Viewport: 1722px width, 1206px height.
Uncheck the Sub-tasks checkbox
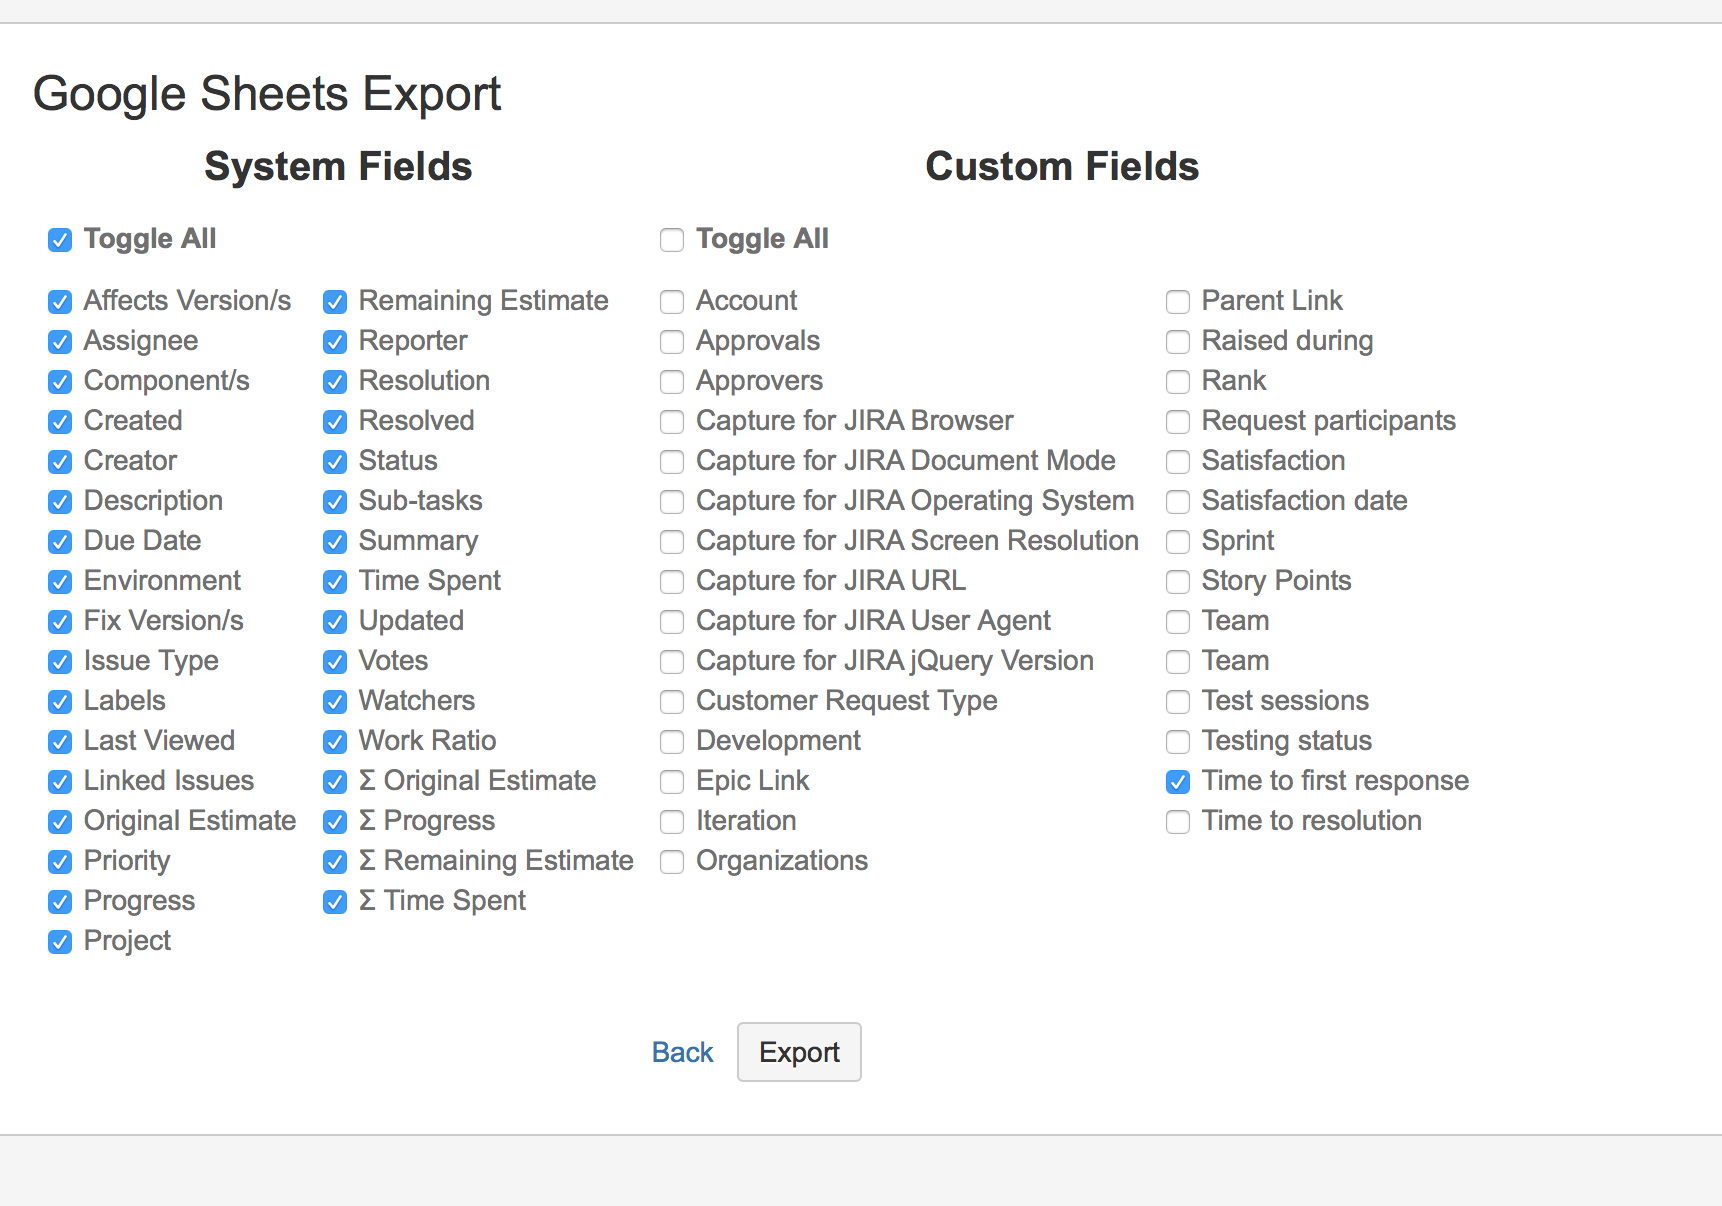tap(335, 502)
